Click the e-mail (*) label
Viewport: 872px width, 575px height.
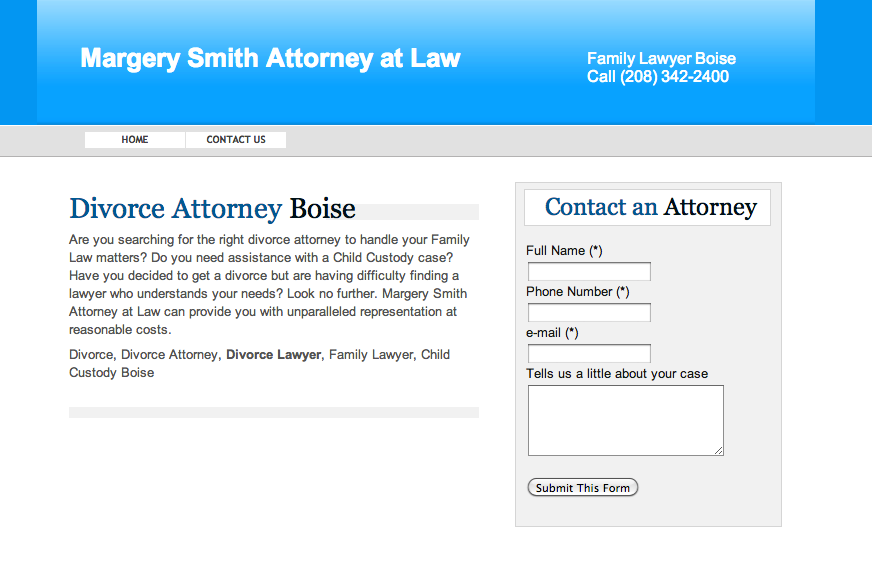coord(552,333)
